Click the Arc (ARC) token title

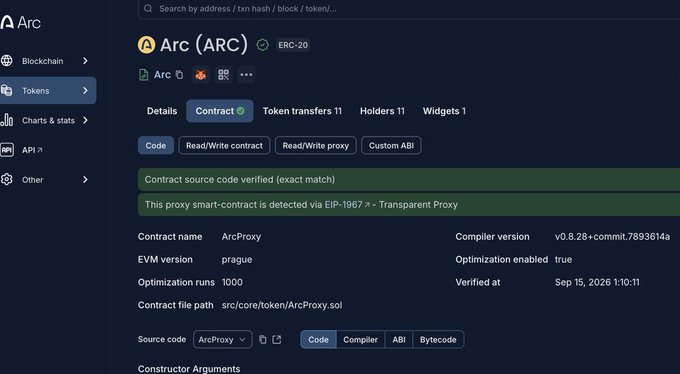204,45
